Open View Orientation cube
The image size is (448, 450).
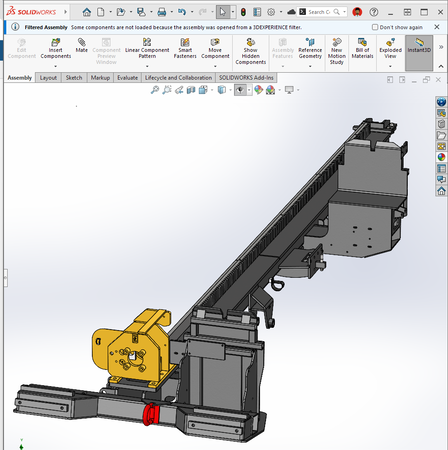tap(203, 90)
